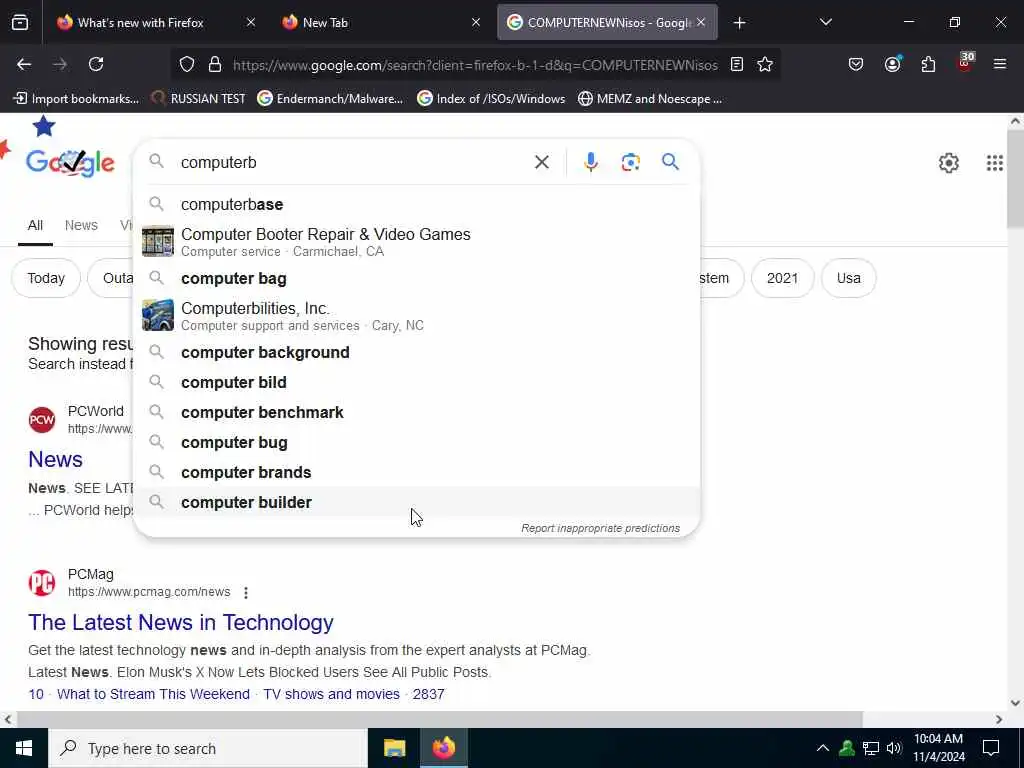This screenshot has height=768, width=1024.
Task: Select the computerbase suggestion
Action: coord(417,204)
